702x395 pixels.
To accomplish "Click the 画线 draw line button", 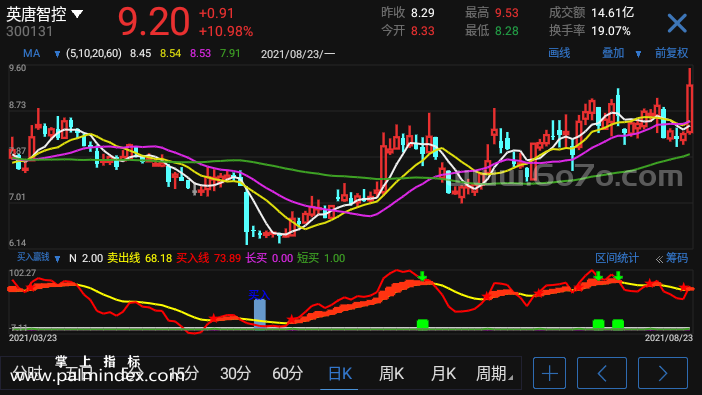I will point(559,53).
